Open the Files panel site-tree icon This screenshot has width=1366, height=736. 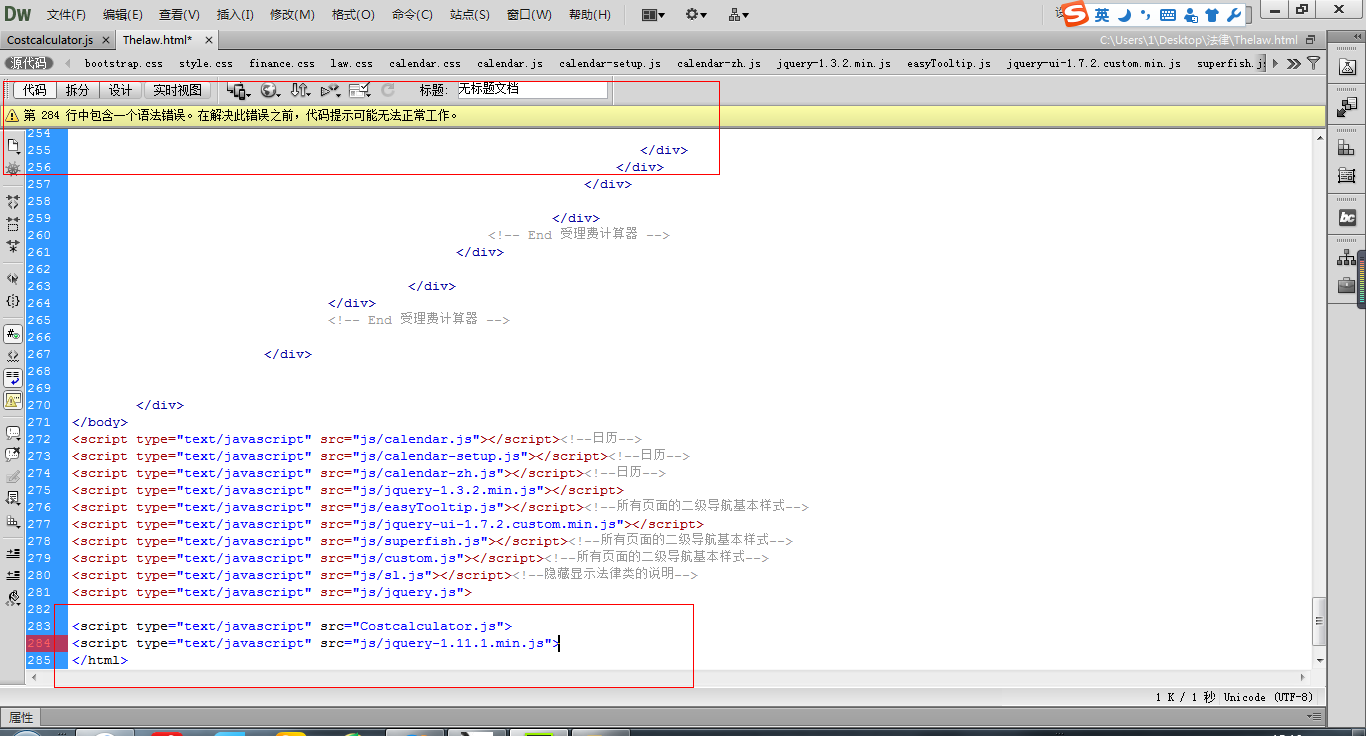1347,258
